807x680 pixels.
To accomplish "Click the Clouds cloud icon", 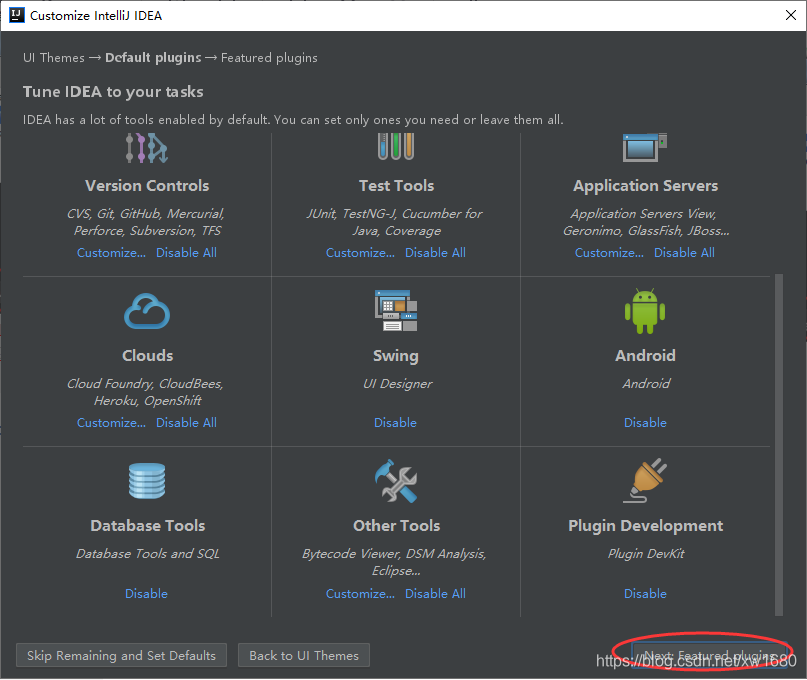I will click(147, 311).
